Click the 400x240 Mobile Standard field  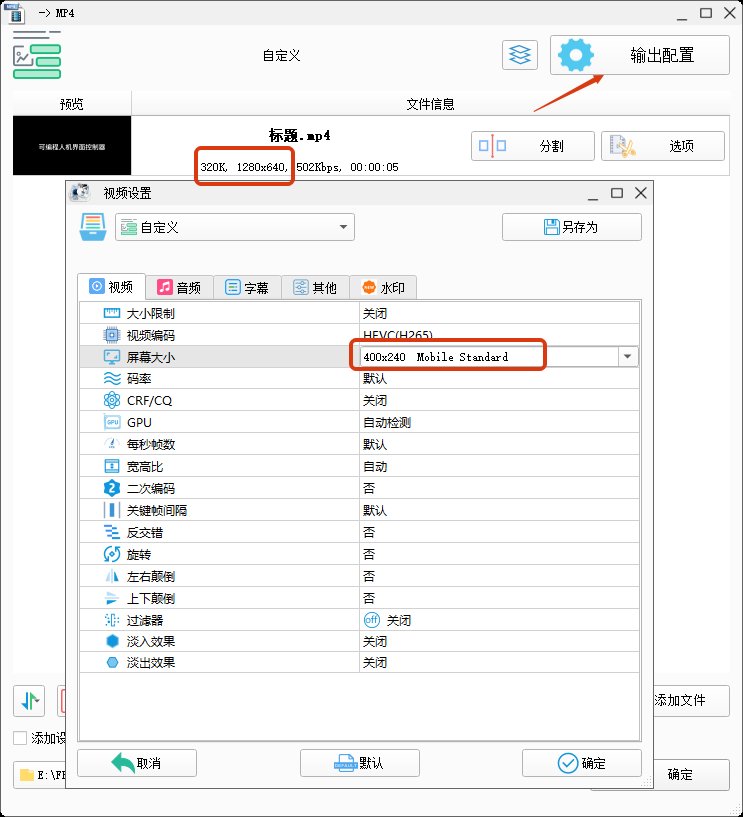coord(490,357)
